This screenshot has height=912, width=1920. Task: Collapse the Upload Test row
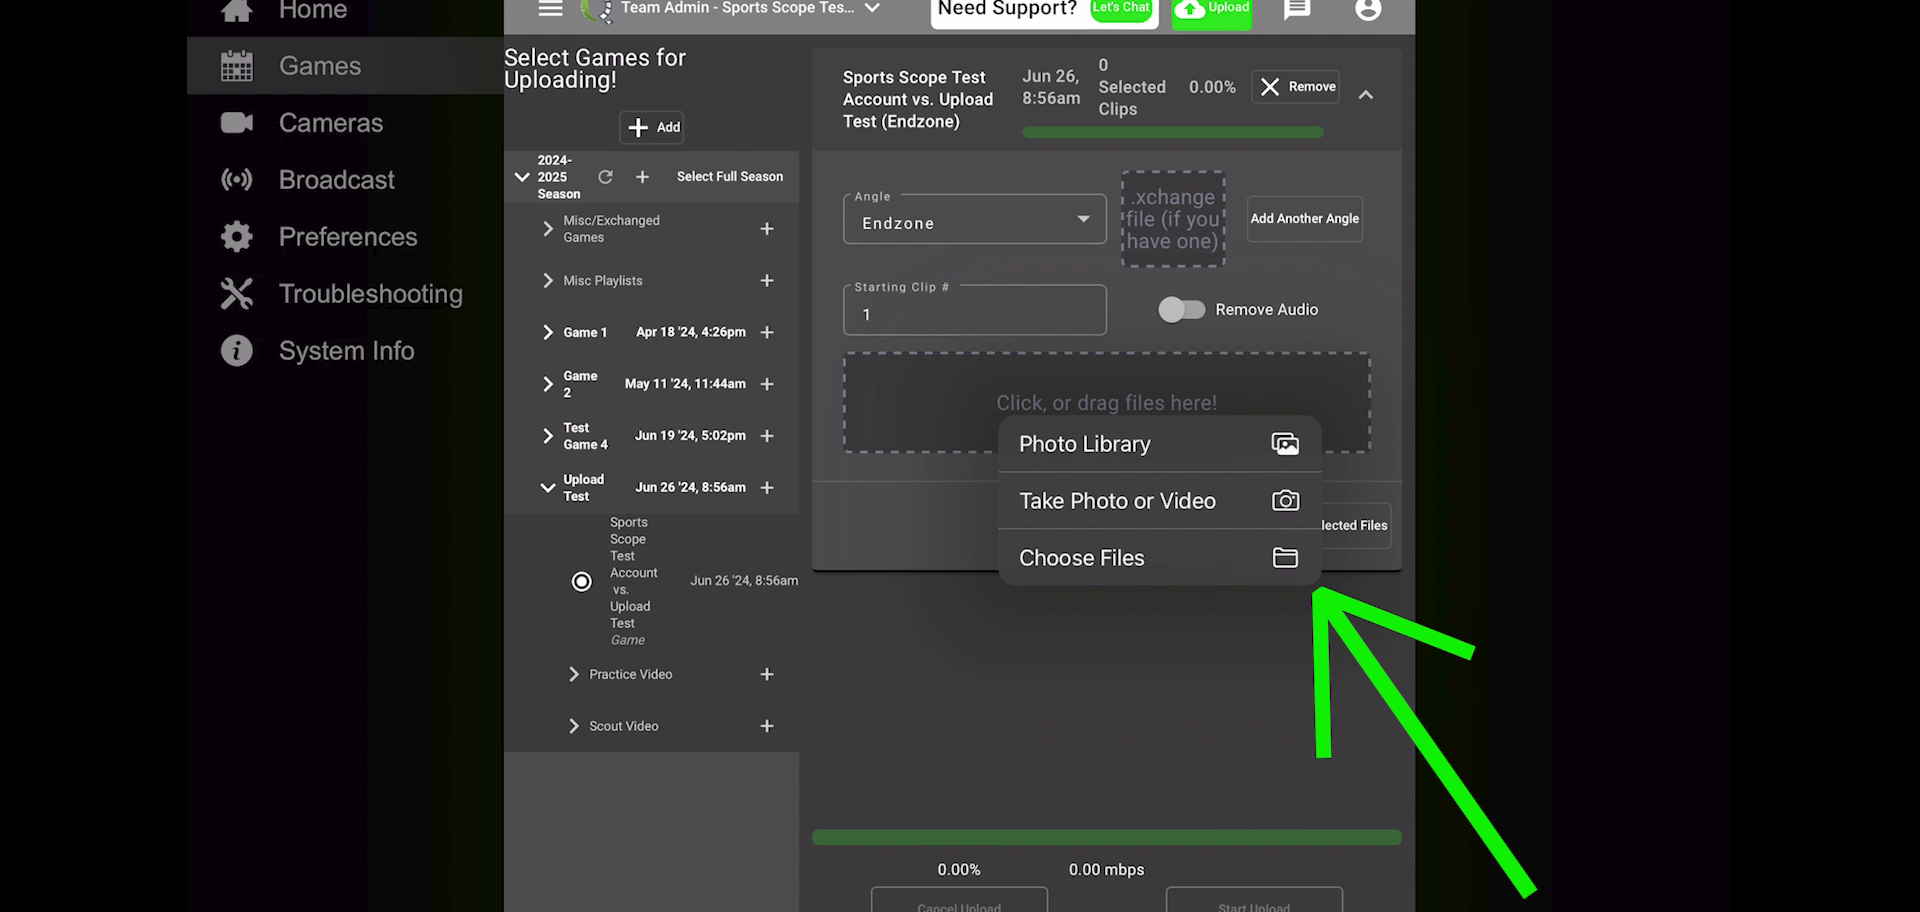pyautogui.click(x=547, y=488)
